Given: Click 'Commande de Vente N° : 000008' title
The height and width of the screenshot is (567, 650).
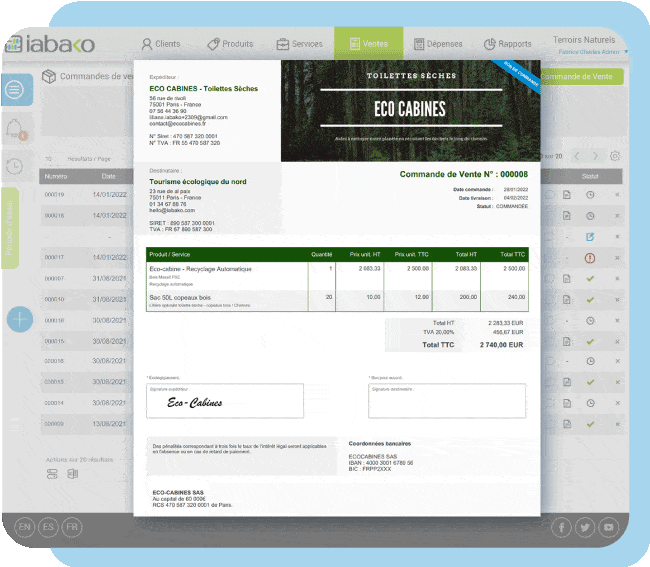Looking at the screenshot, I should point(463,174).
